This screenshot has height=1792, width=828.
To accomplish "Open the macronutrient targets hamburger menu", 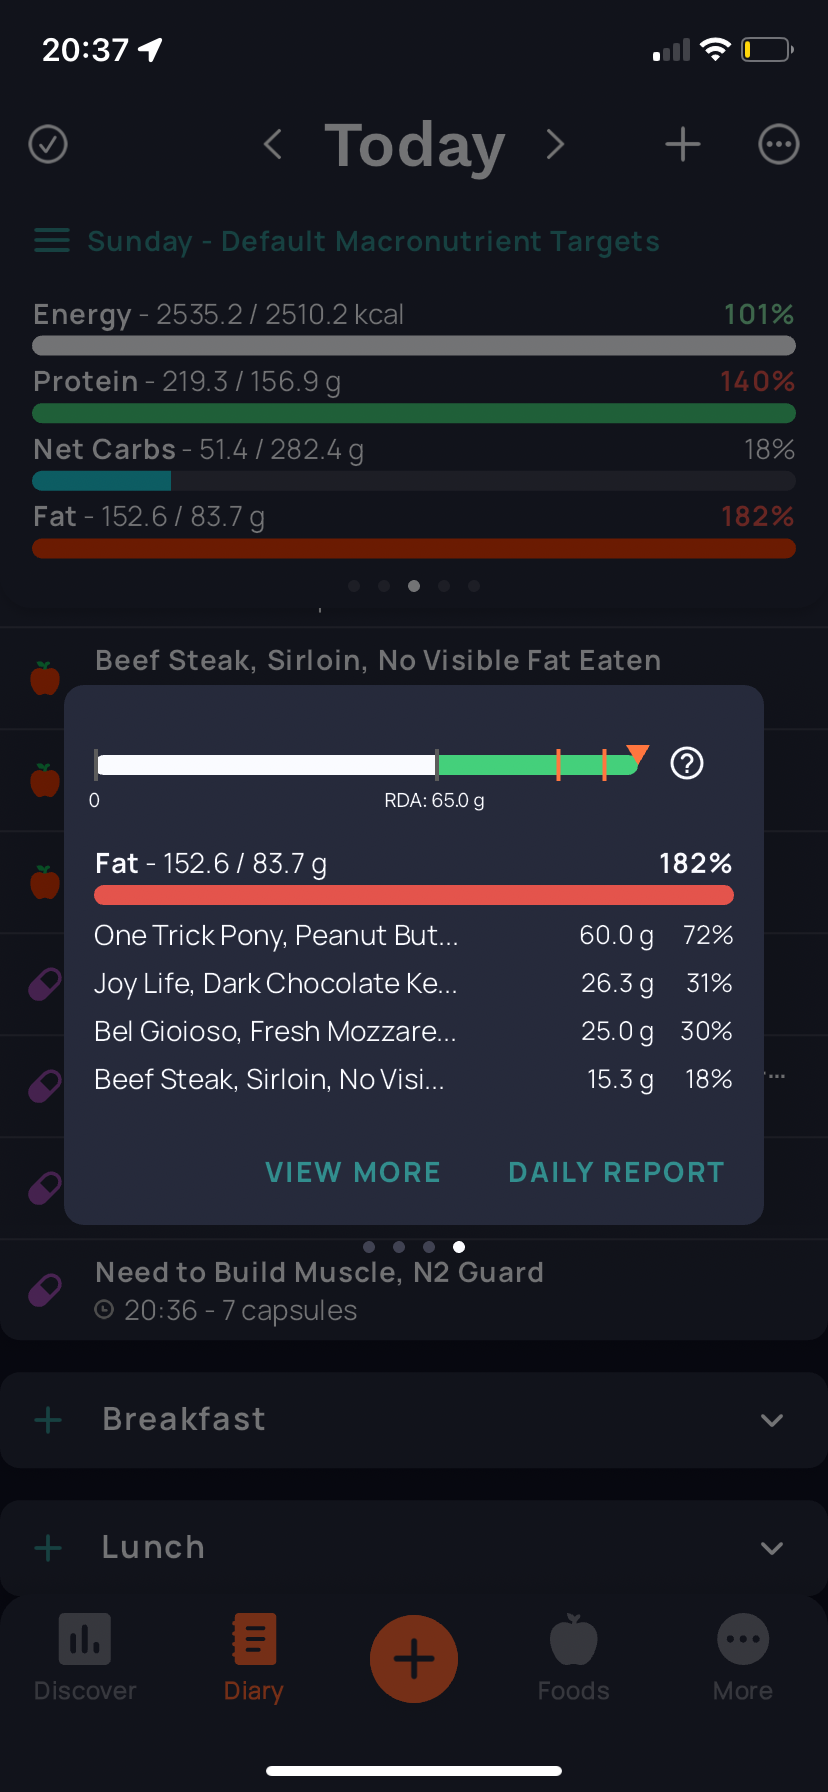I will click(x=52, y=241).
